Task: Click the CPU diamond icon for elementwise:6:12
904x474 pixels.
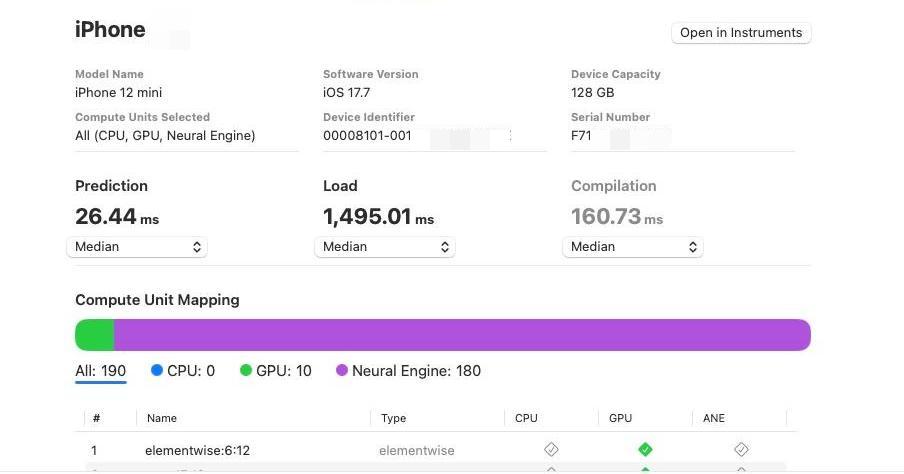Action: (x=551, y=449)
